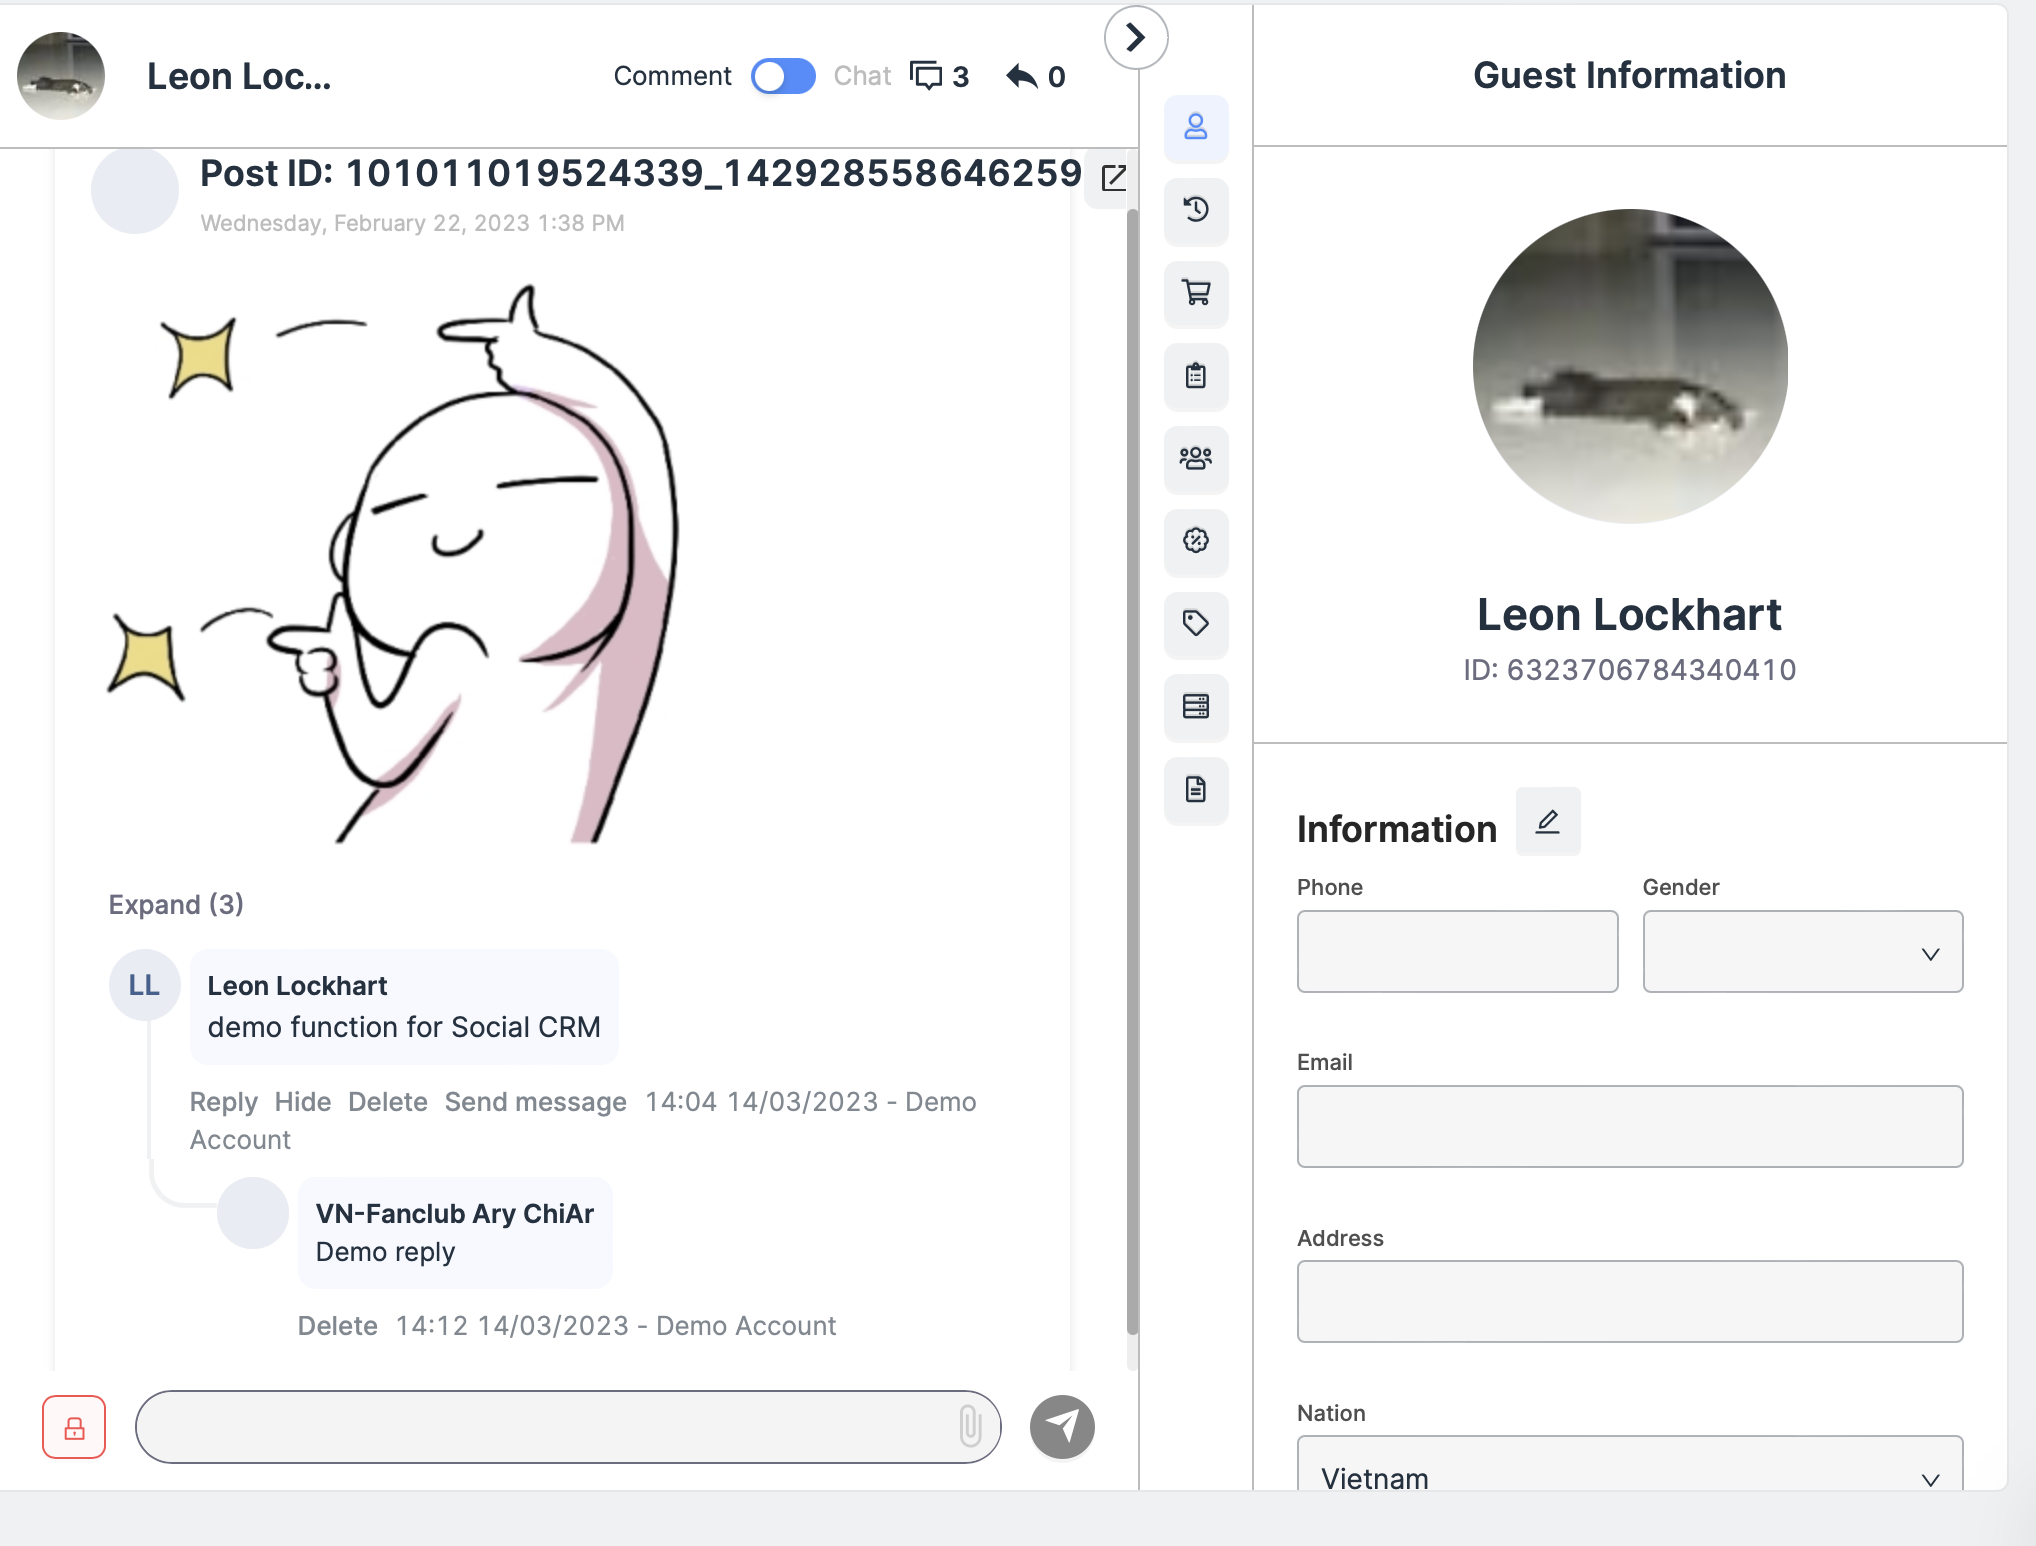Image resolution: width=2036 pixels, height=1546 pixels.
Task: Open the discount badge sidebar icon
Action: (x=1195, y=541)
